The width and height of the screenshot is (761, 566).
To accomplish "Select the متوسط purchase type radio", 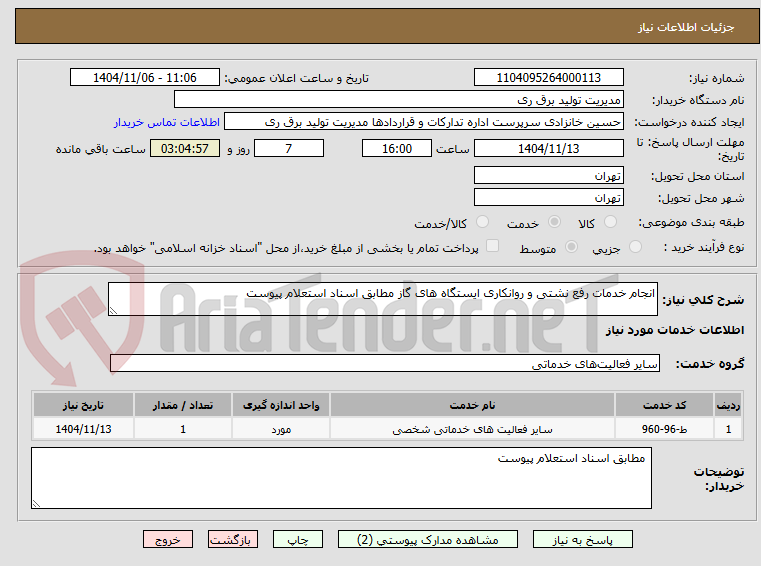I will pos(571,247).
